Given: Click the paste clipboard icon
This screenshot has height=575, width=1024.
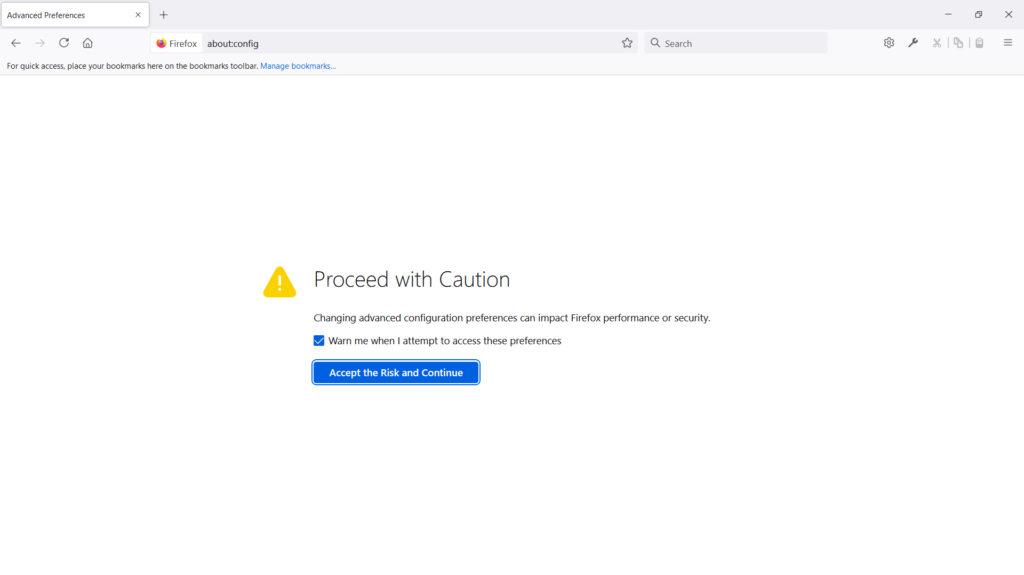Looking at the screenshot, I should coord(980,43).
